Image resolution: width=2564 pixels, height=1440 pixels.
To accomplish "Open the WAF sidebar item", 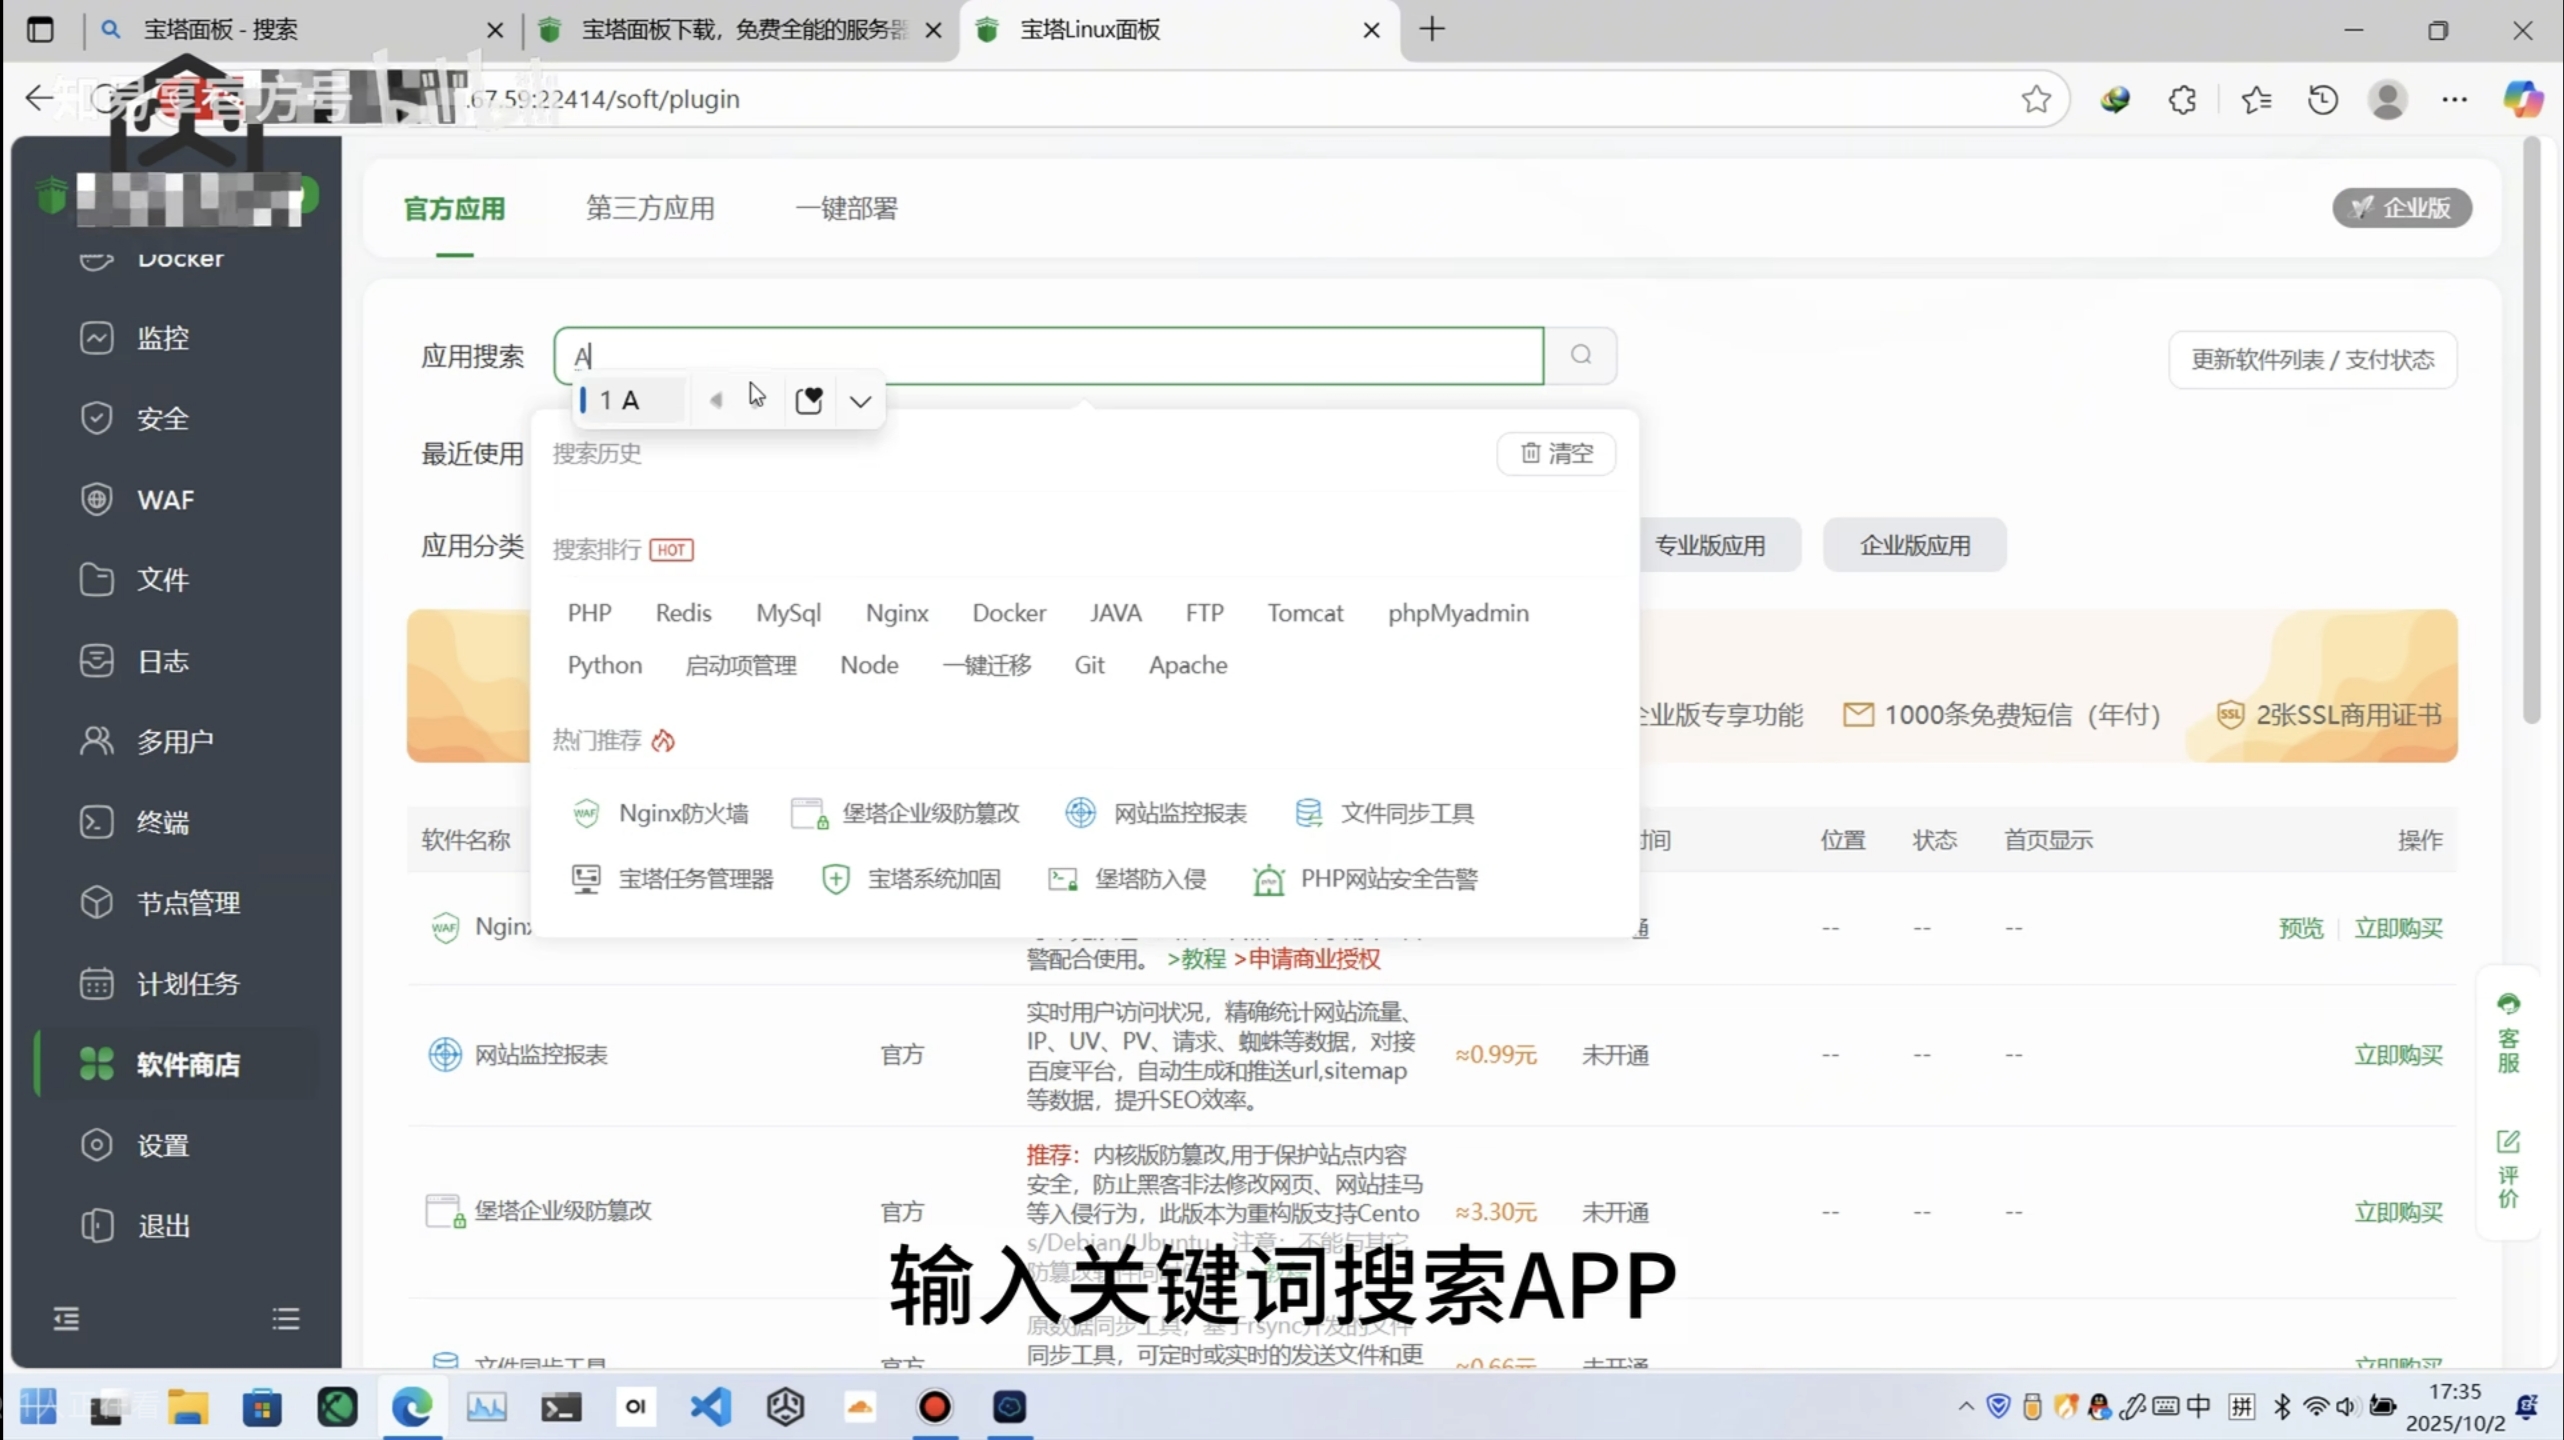I will pos(164,499).
